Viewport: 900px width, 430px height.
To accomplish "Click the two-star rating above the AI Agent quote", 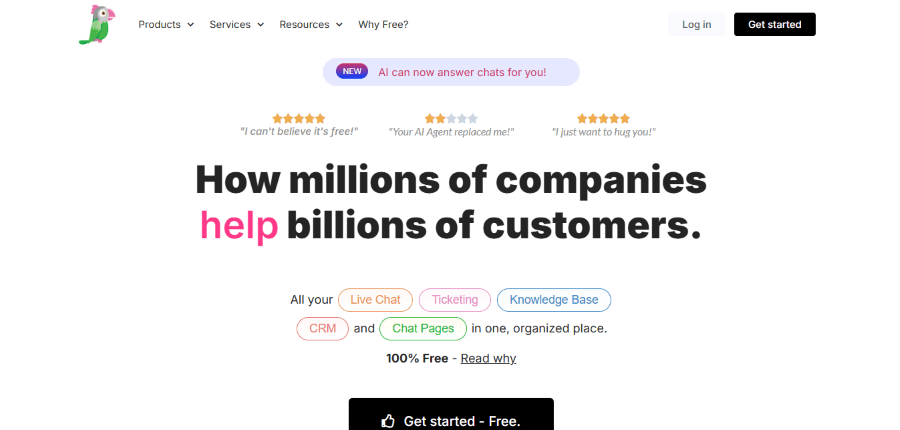I will click(x=451, y=118).
